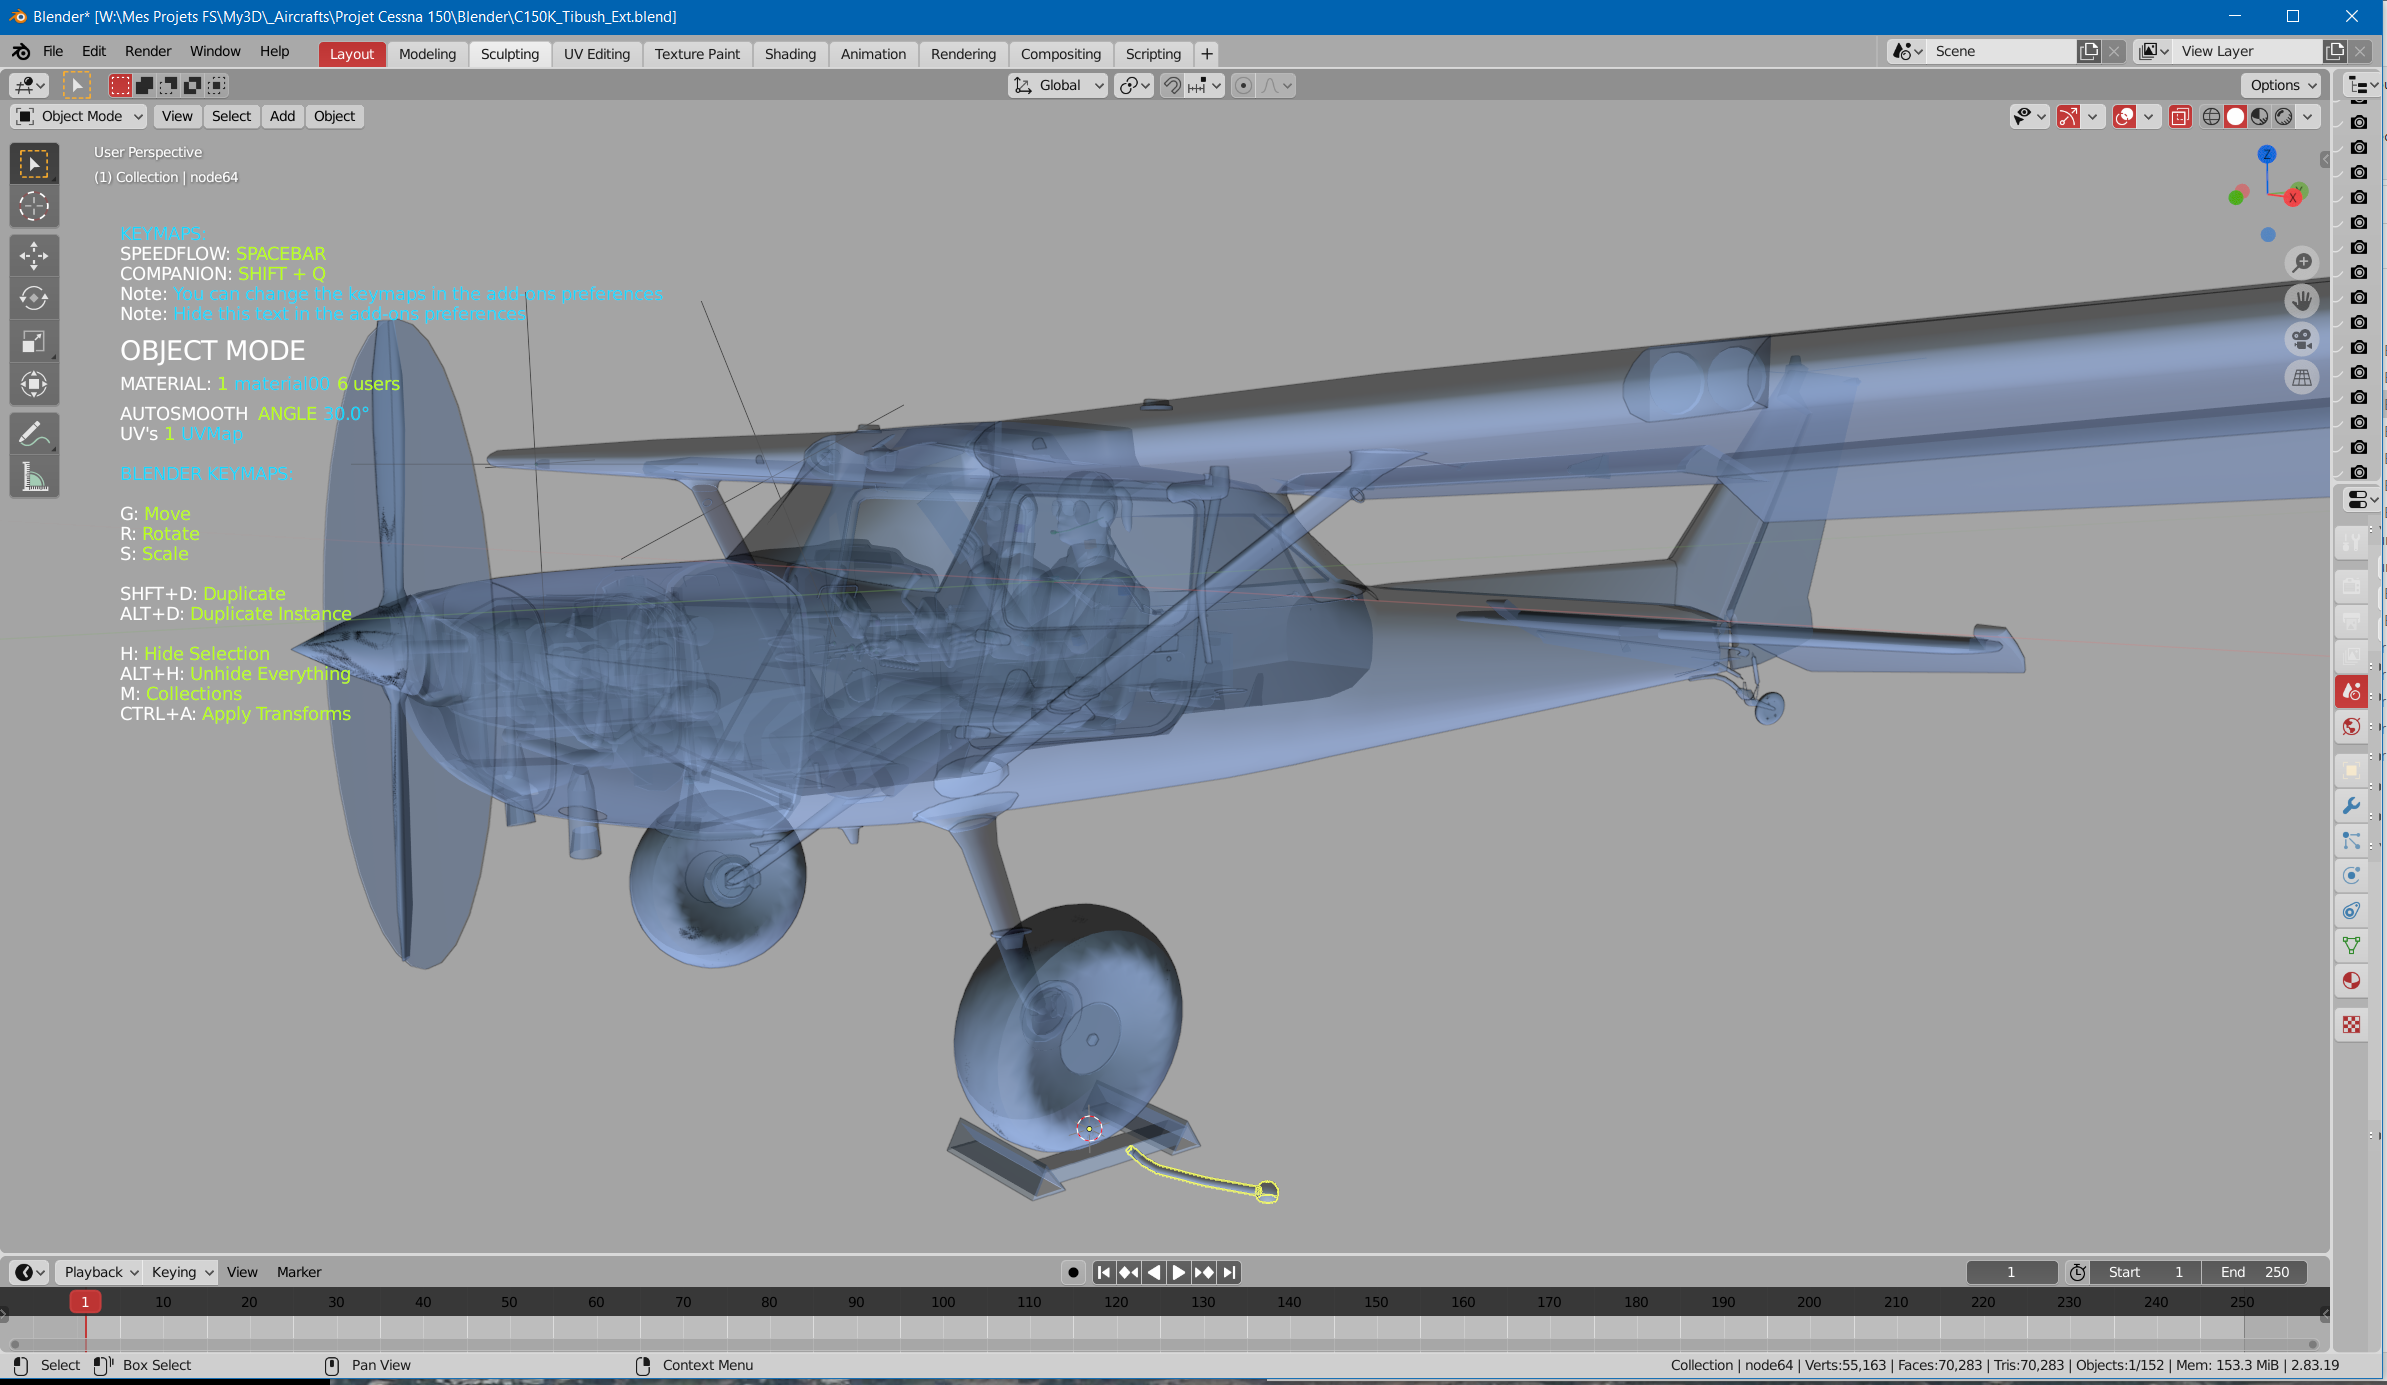Open the pivot point dropdown
2387x1385 pixels.
click(x=1134, y=86)
